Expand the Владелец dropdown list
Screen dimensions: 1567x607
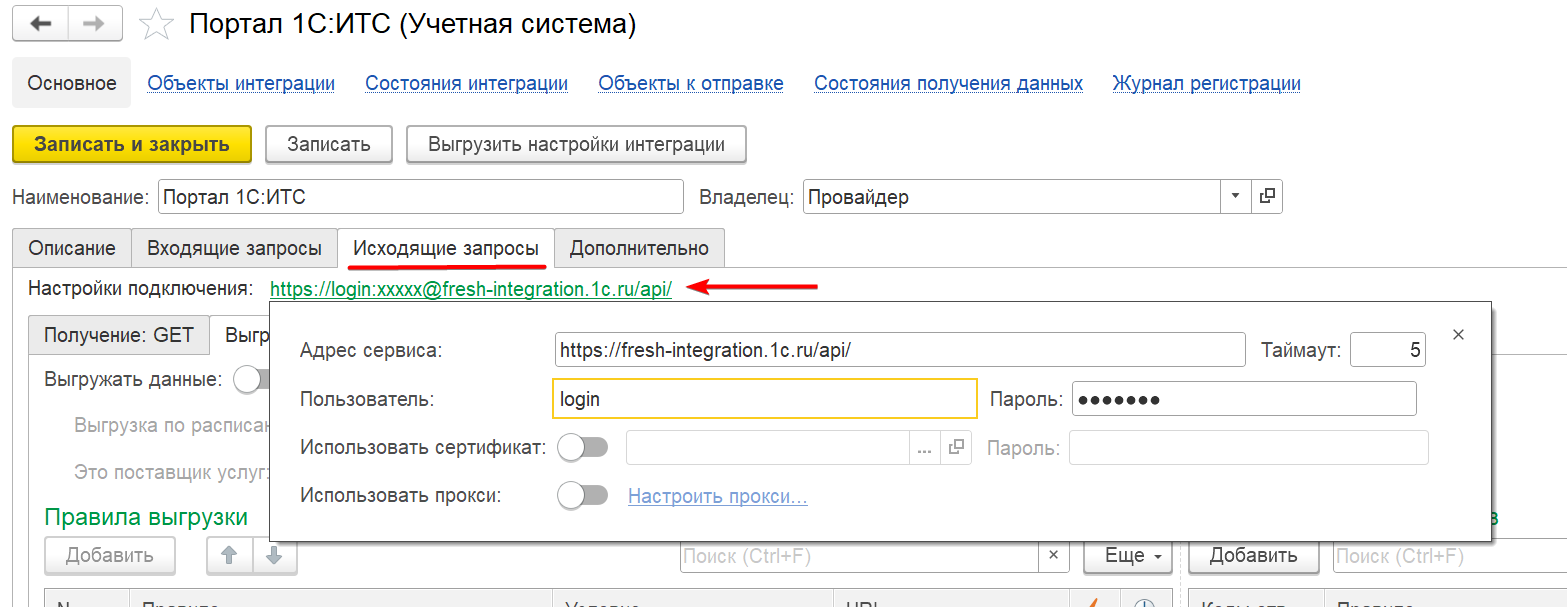1235,197
